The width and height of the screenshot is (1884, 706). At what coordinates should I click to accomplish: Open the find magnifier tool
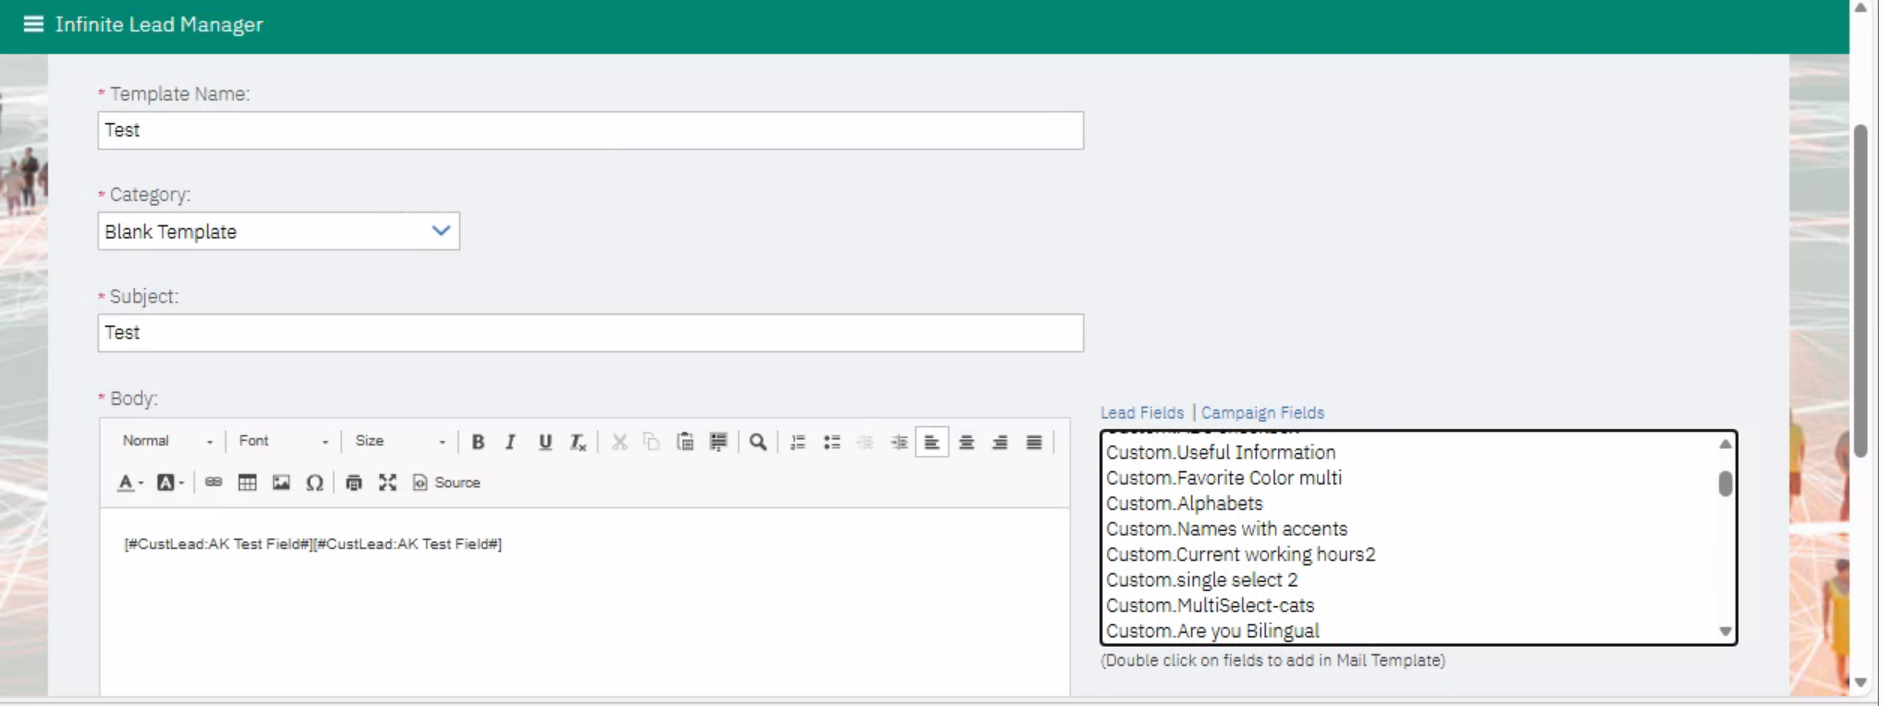[x=758, y=442]
